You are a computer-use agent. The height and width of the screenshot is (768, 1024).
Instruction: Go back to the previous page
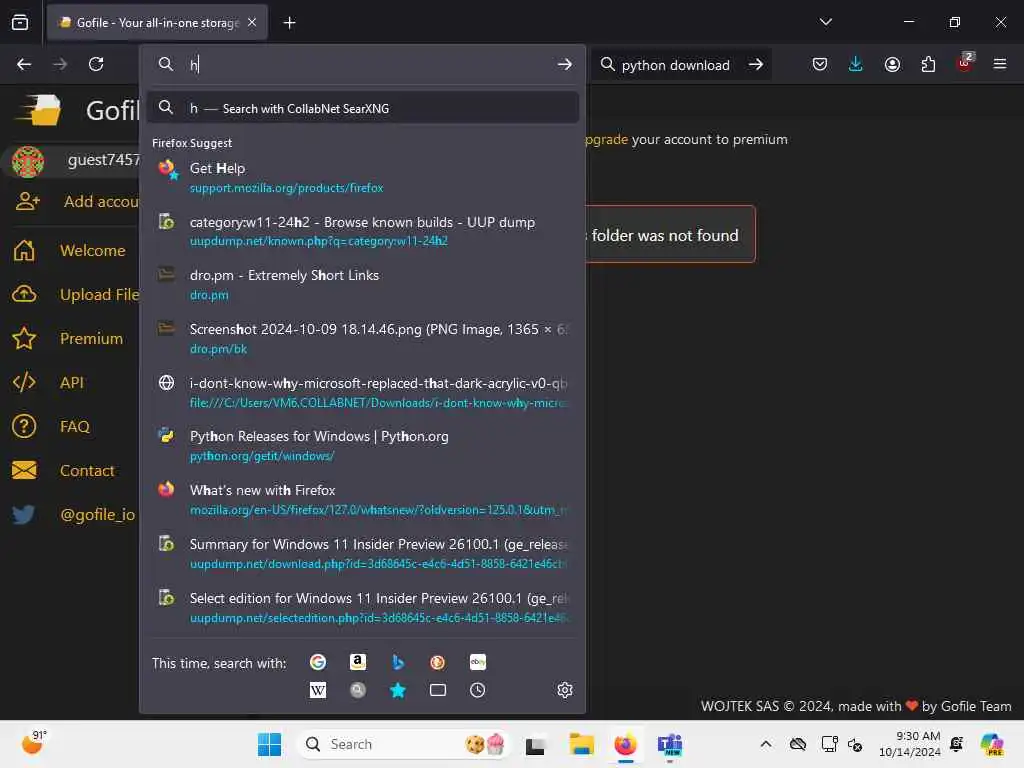24,64
